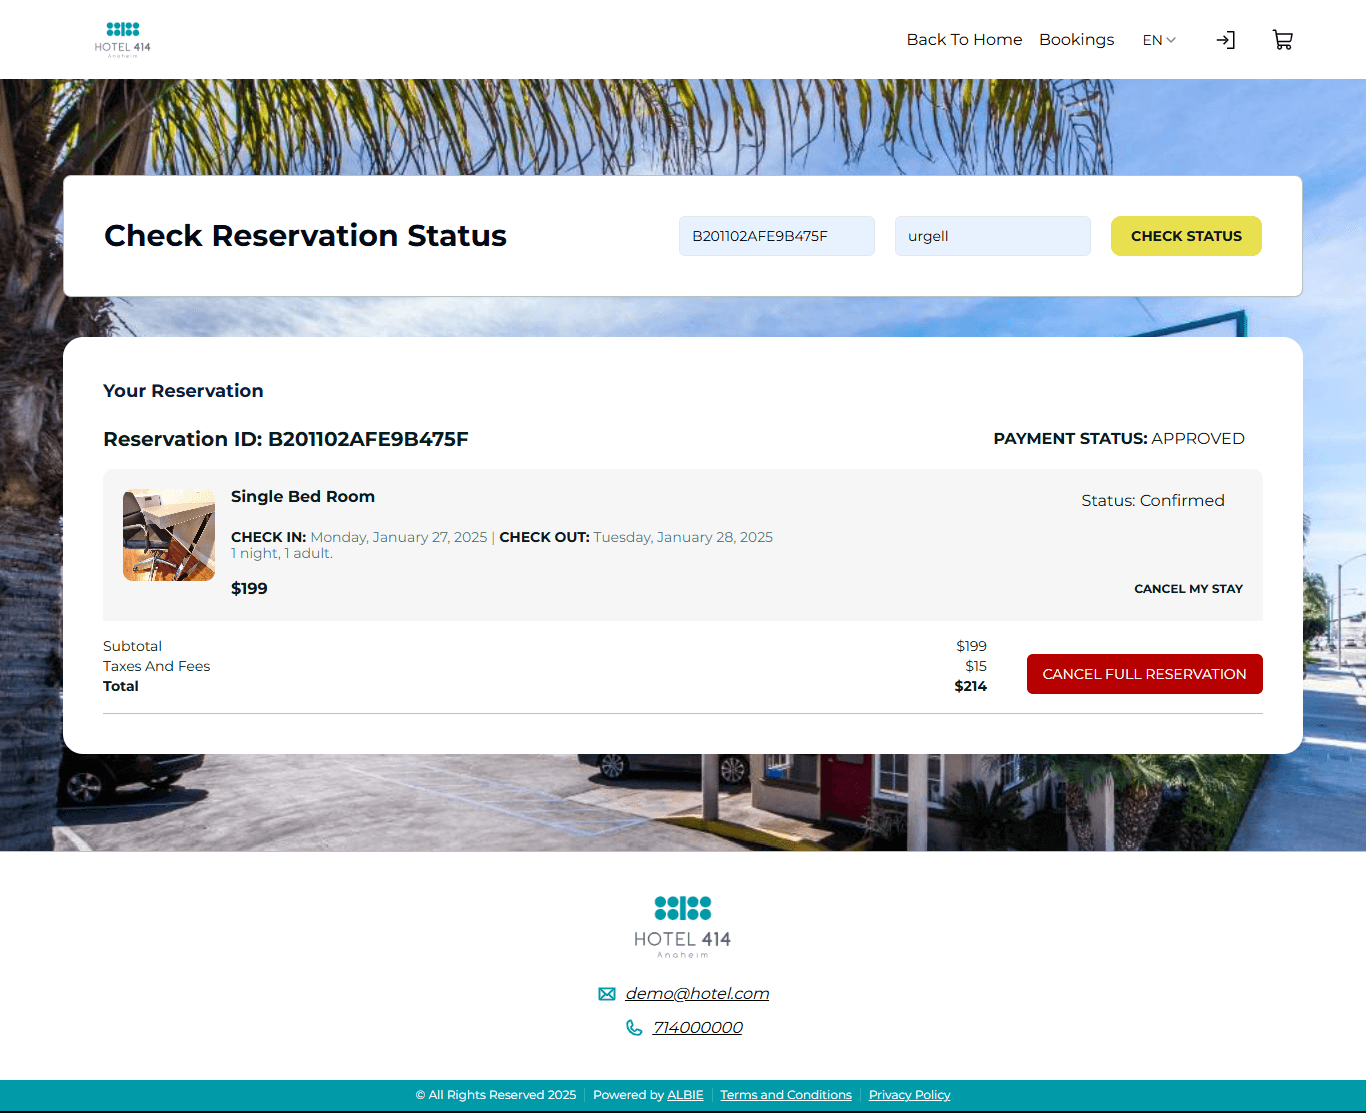Open Terms and Conditions link
This screenshot has width=1366, height=1113.
(785, 1095)
